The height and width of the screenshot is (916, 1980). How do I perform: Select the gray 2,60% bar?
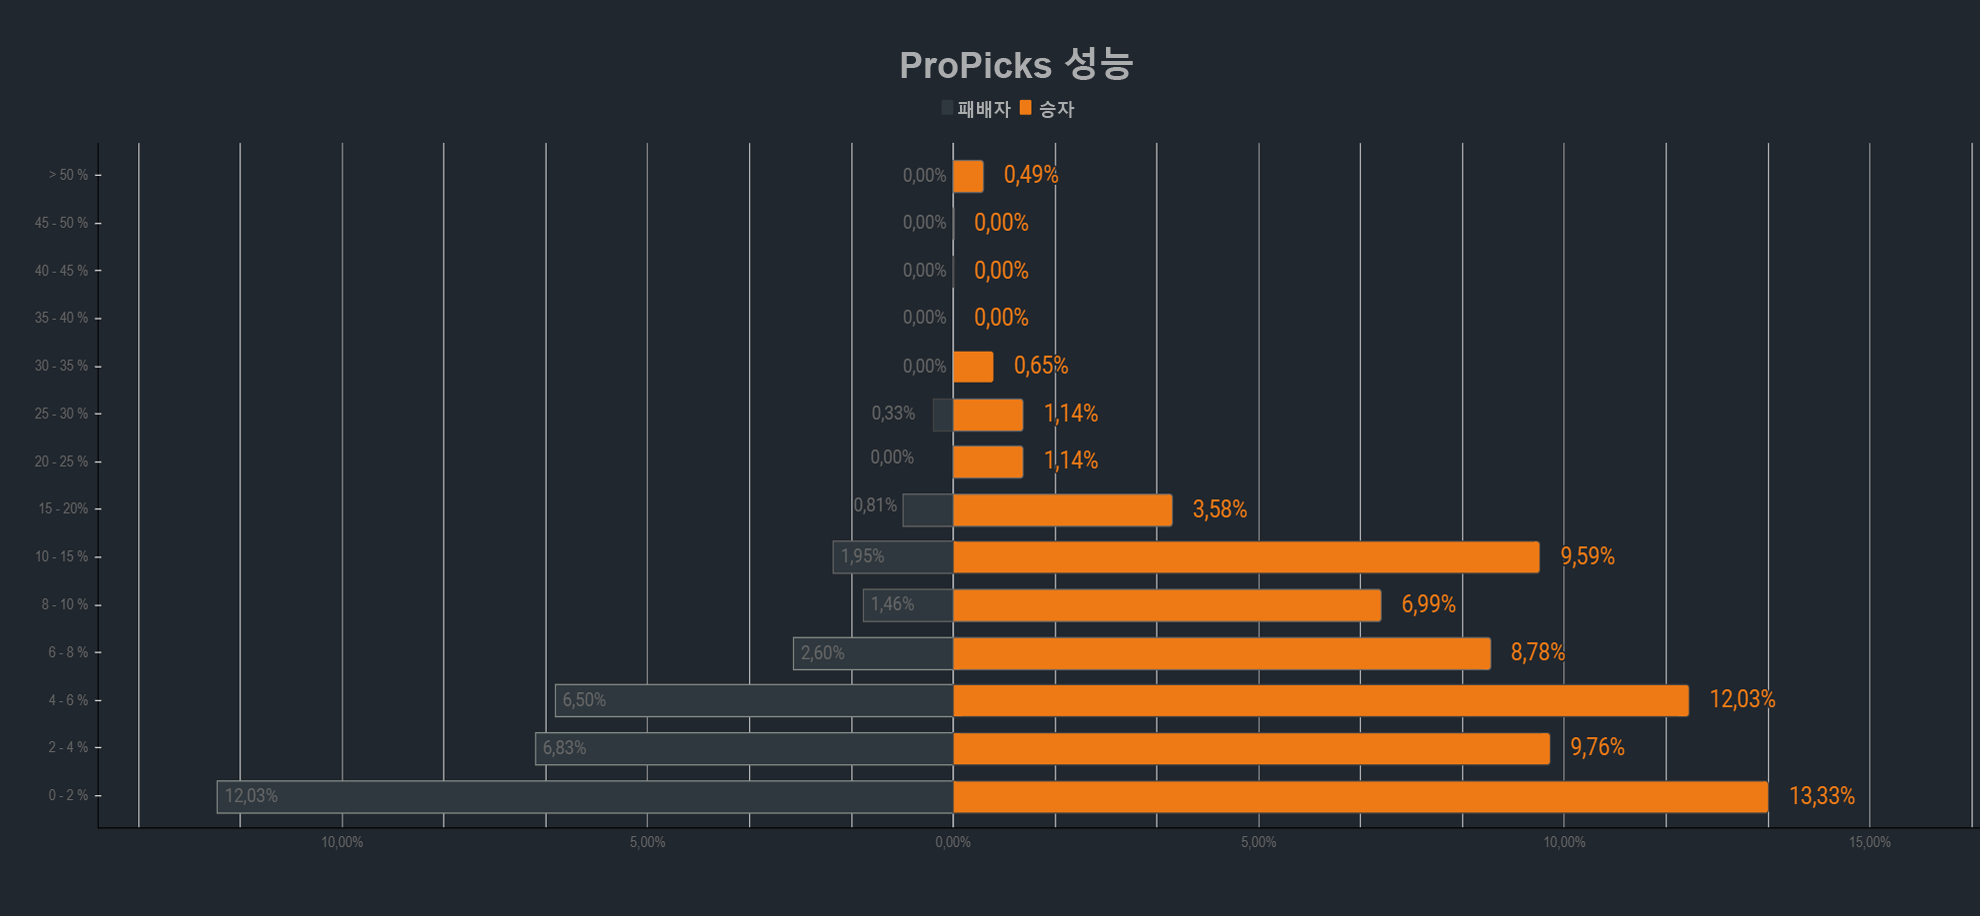[x=873, y=653]
